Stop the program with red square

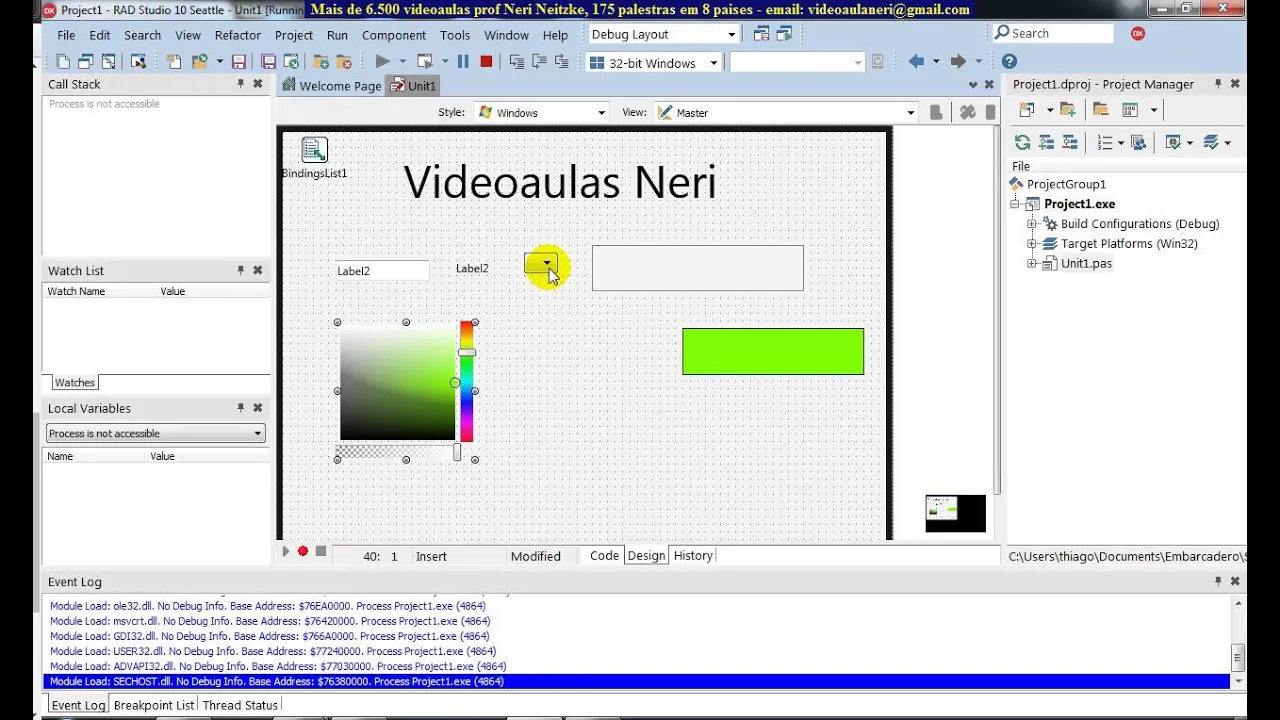click(x=486, y=62)
